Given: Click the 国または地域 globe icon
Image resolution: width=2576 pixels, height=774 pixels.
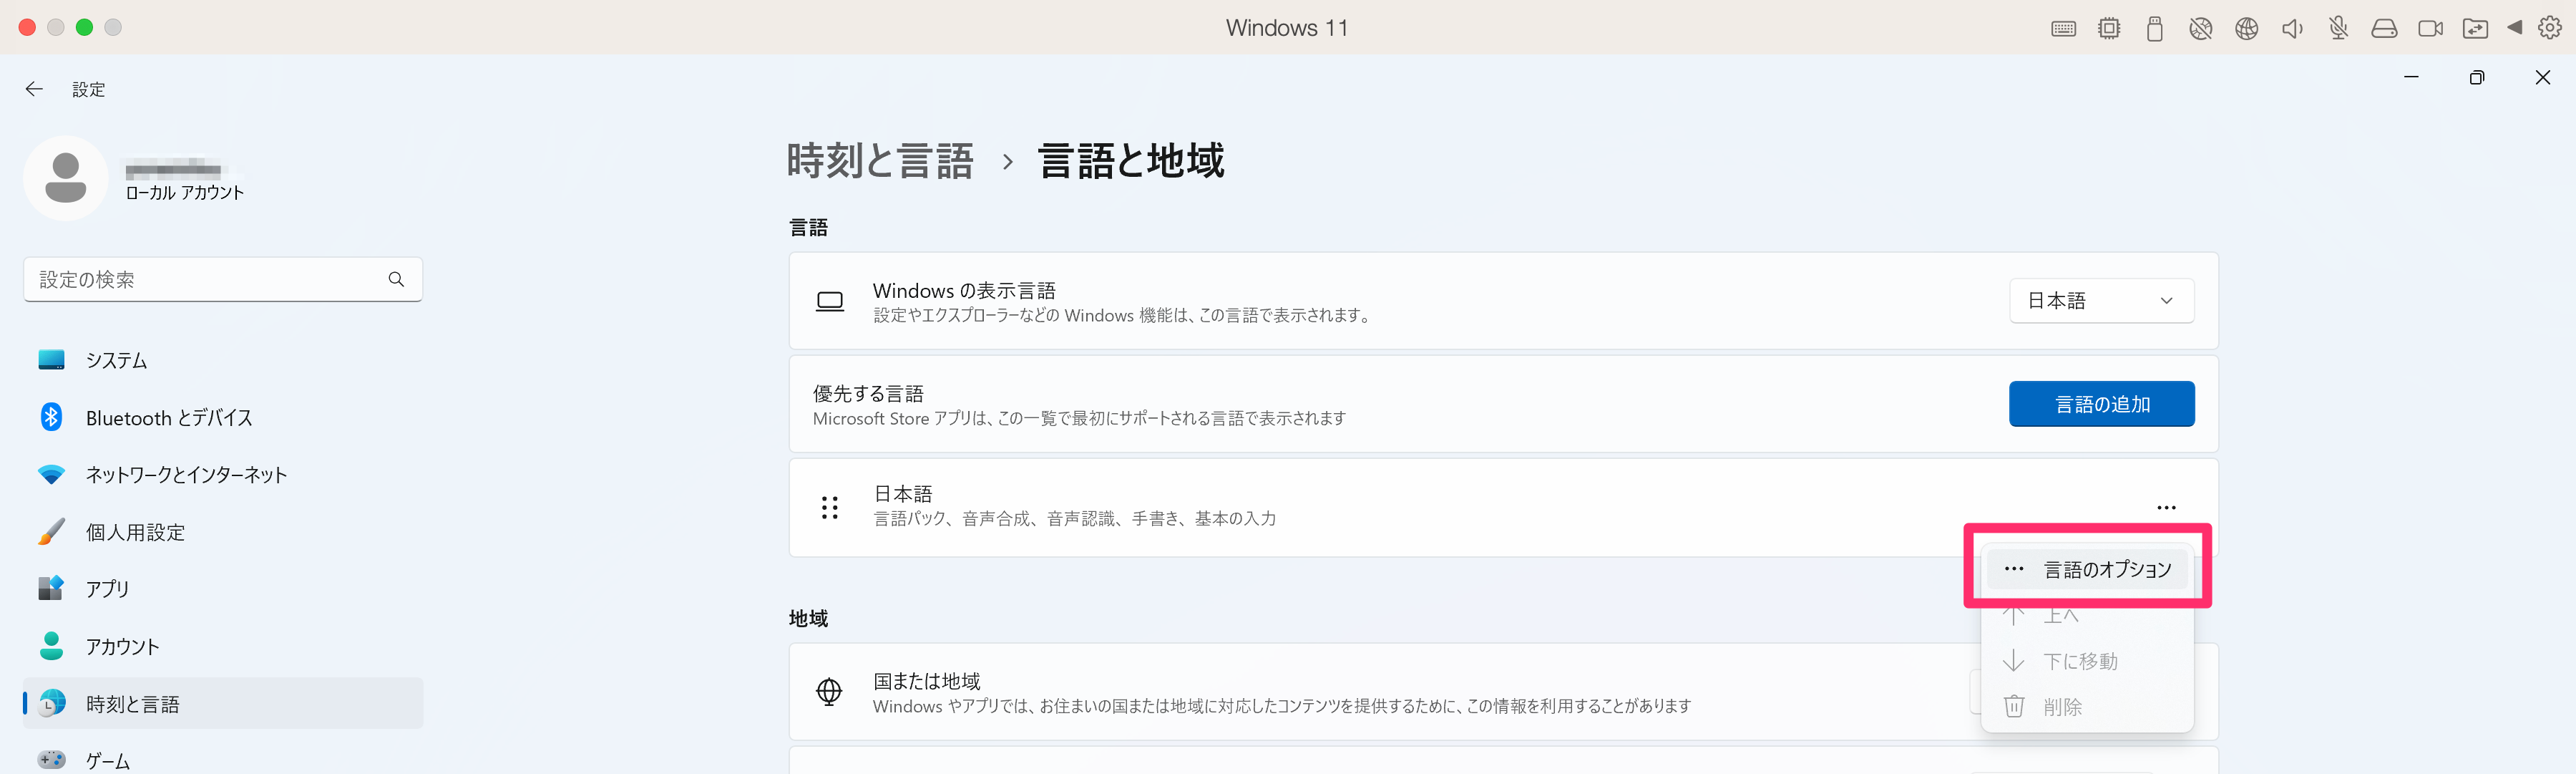Looking at the screenshot, I should (x=829, y=691).
